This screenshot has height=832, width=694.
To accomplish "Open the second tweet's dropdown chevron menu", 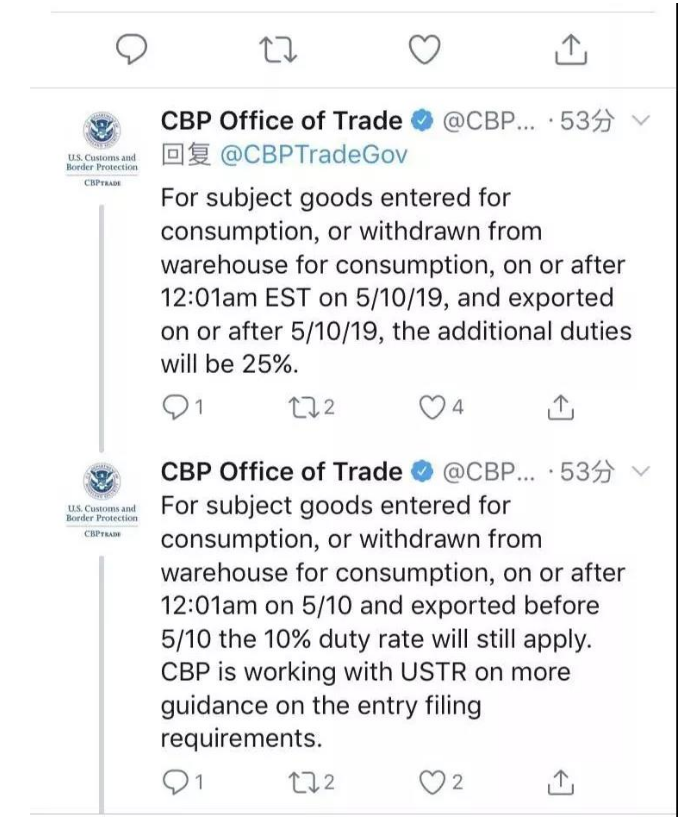I will click(x=643, y=470).
